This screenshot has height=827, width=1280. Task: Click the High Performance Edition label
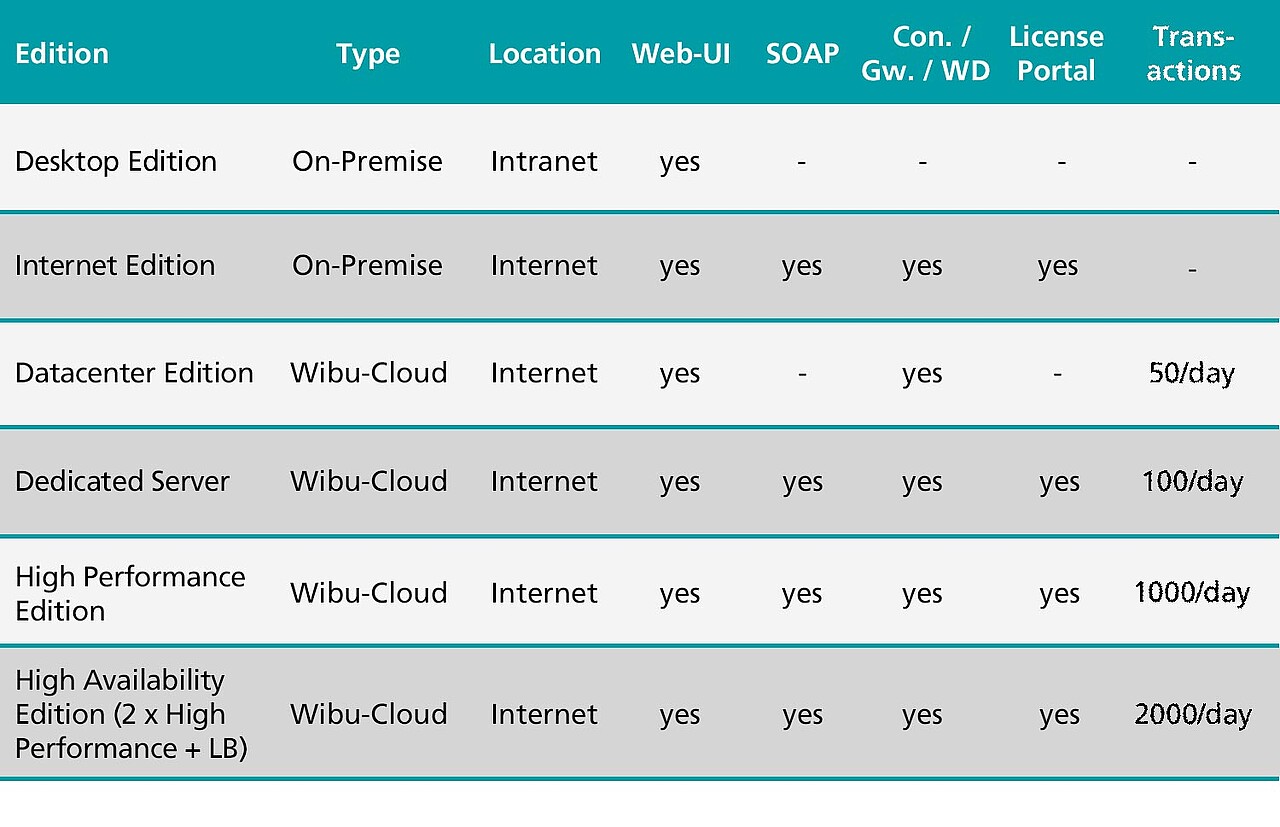click(x=130, y=593)
